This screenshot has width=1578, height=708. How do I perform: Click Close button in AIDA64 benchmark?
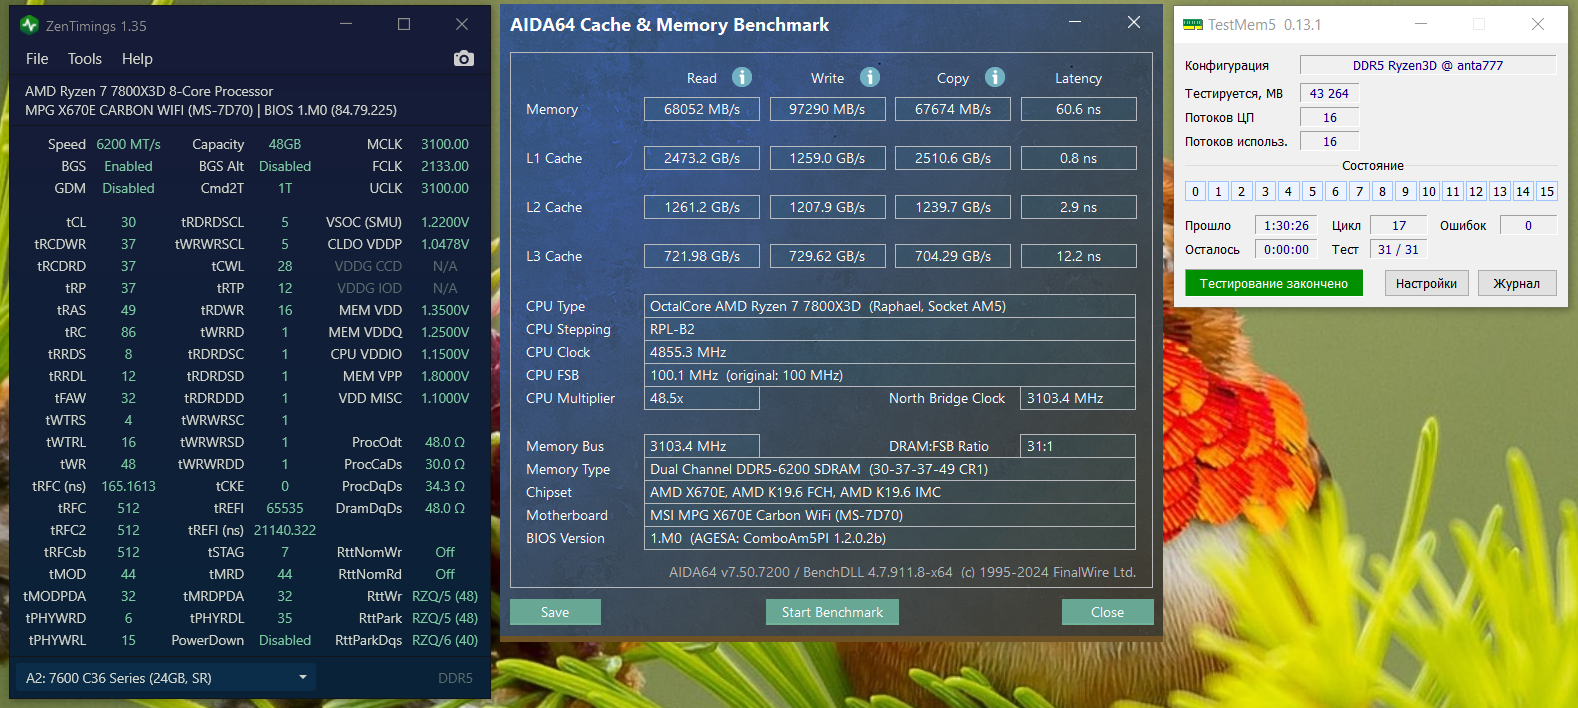pyautogui.click(x=1107, y=612)
